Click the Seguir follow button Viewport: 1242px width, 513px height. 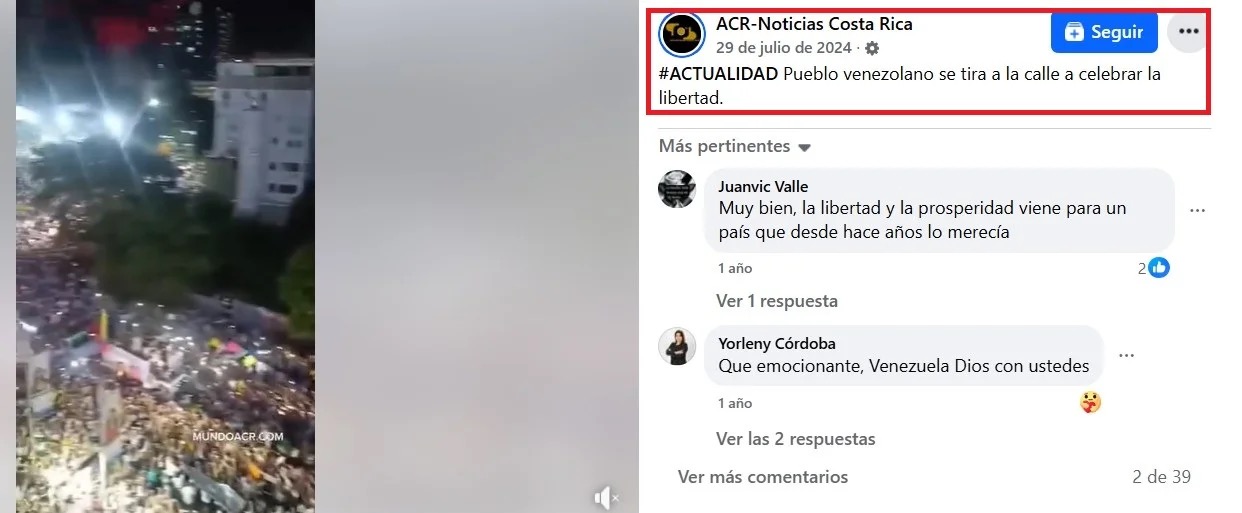1104,32
